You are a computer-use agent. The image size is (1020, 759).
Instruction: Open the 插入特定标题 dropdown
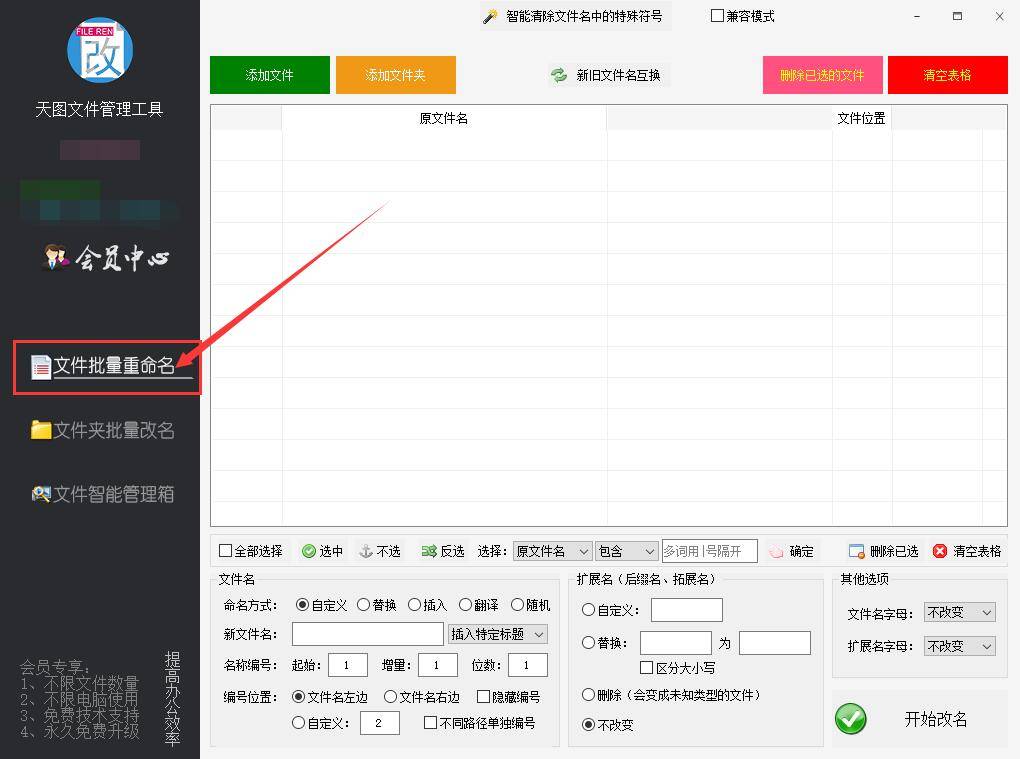point(498,634)
